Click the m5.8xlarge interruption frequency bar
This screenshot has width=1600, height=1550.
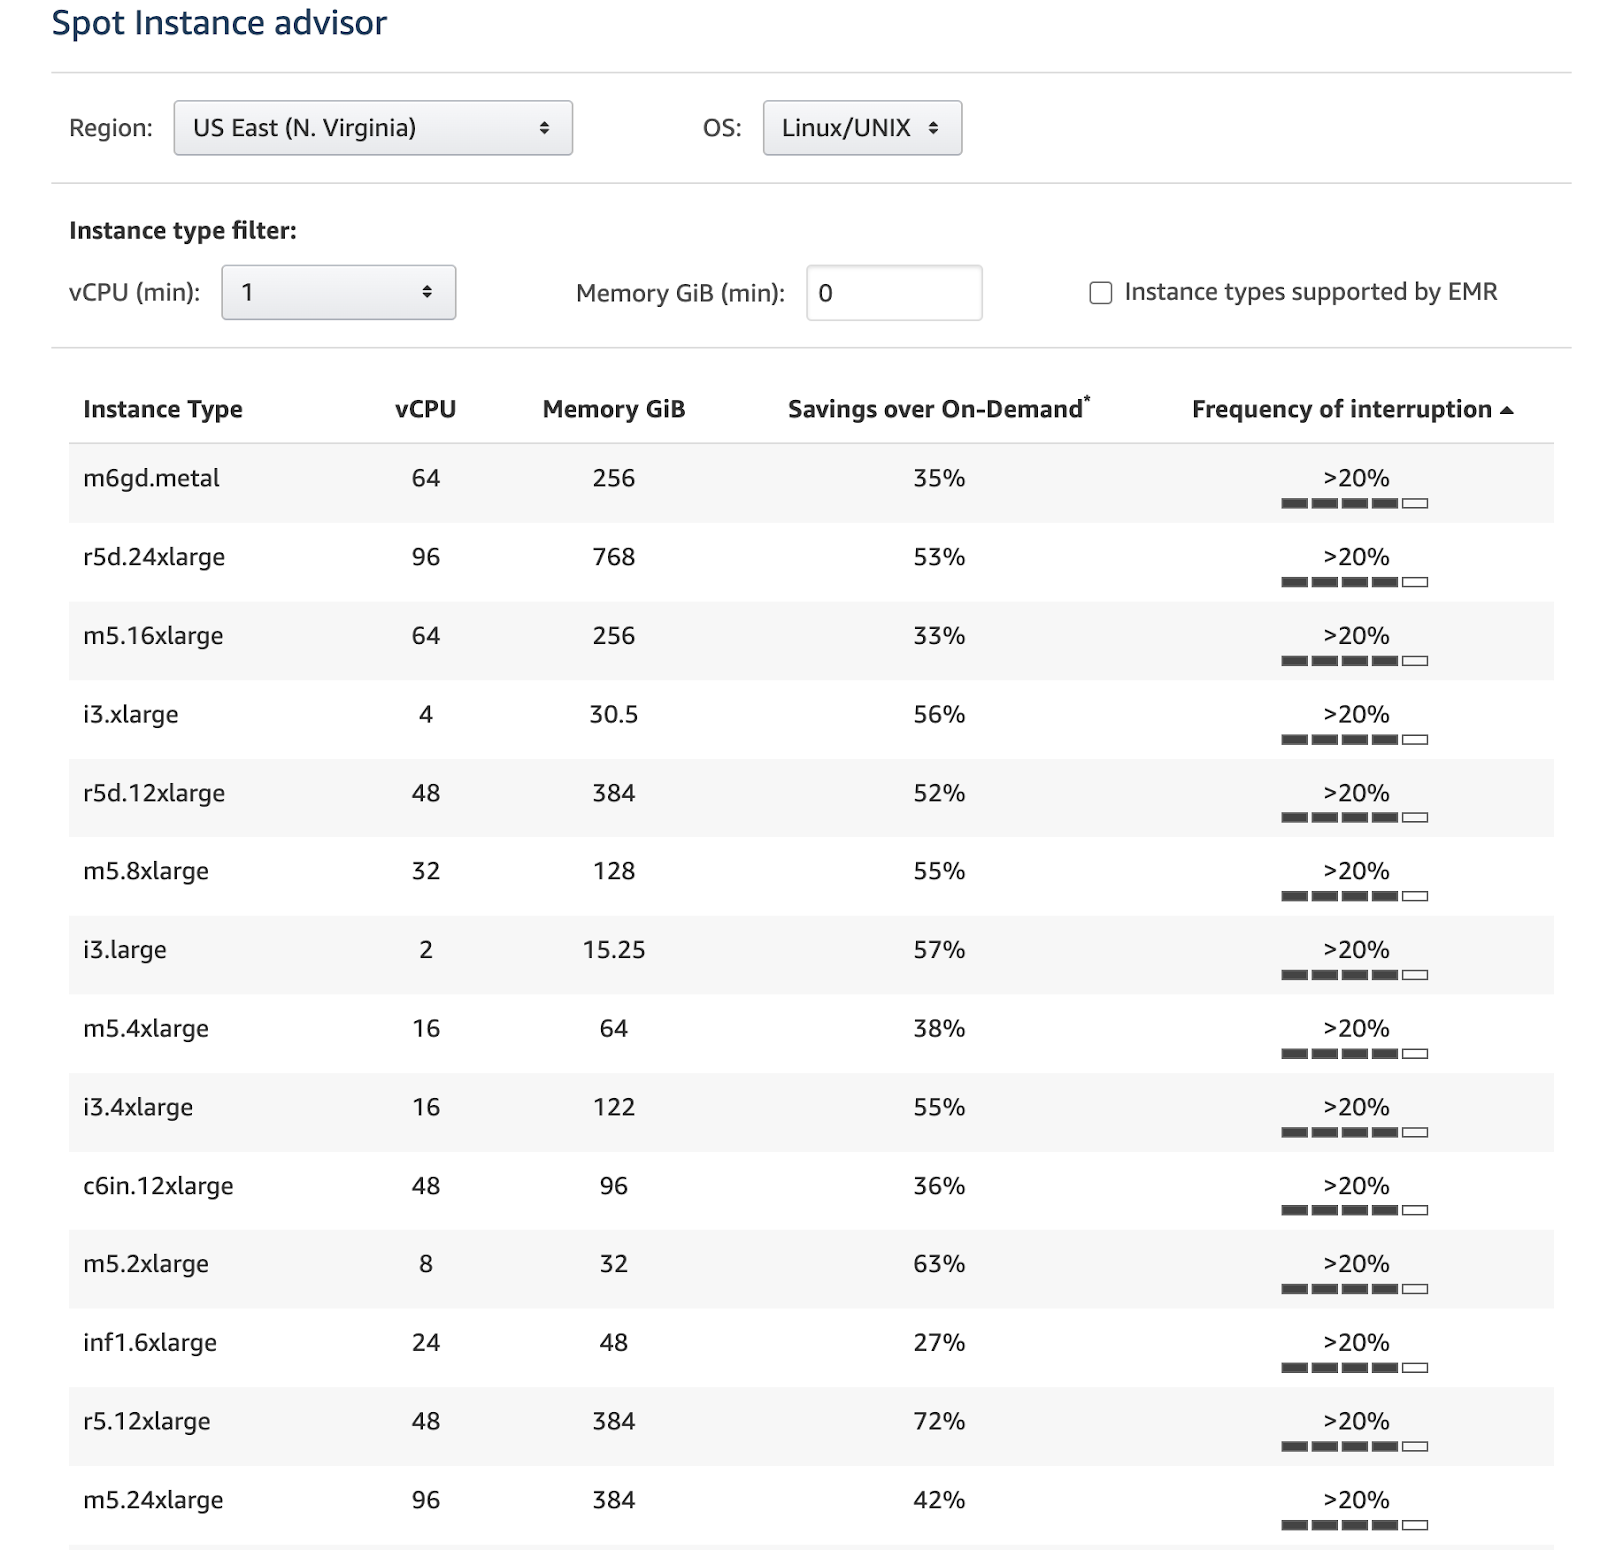coord(1354,897)
